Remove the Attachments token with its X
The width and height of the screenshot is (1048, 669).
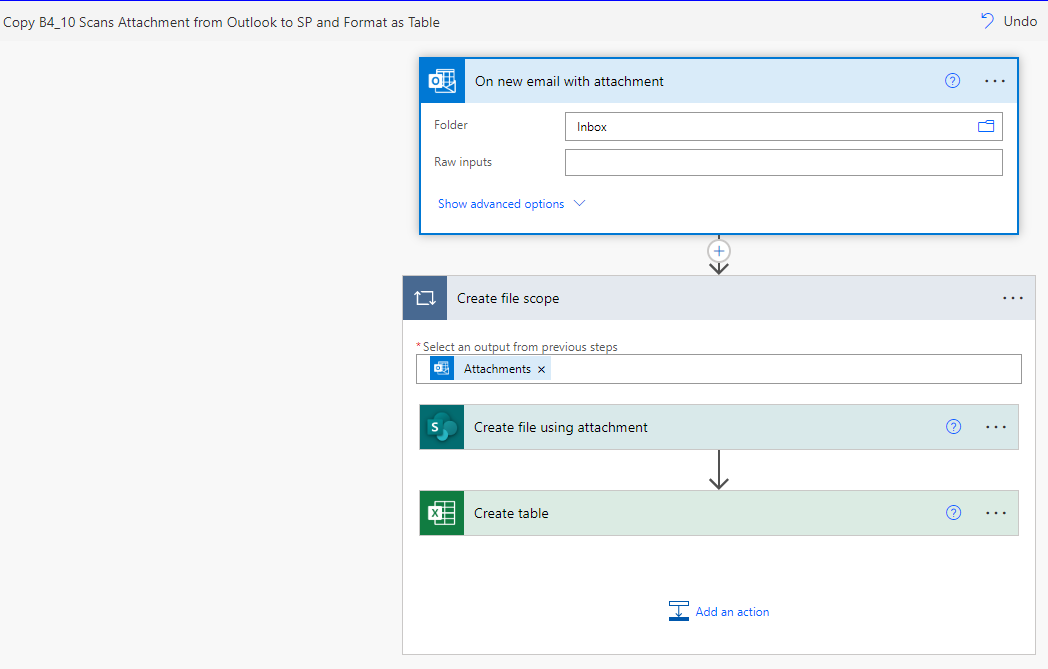tap(541, 368)
